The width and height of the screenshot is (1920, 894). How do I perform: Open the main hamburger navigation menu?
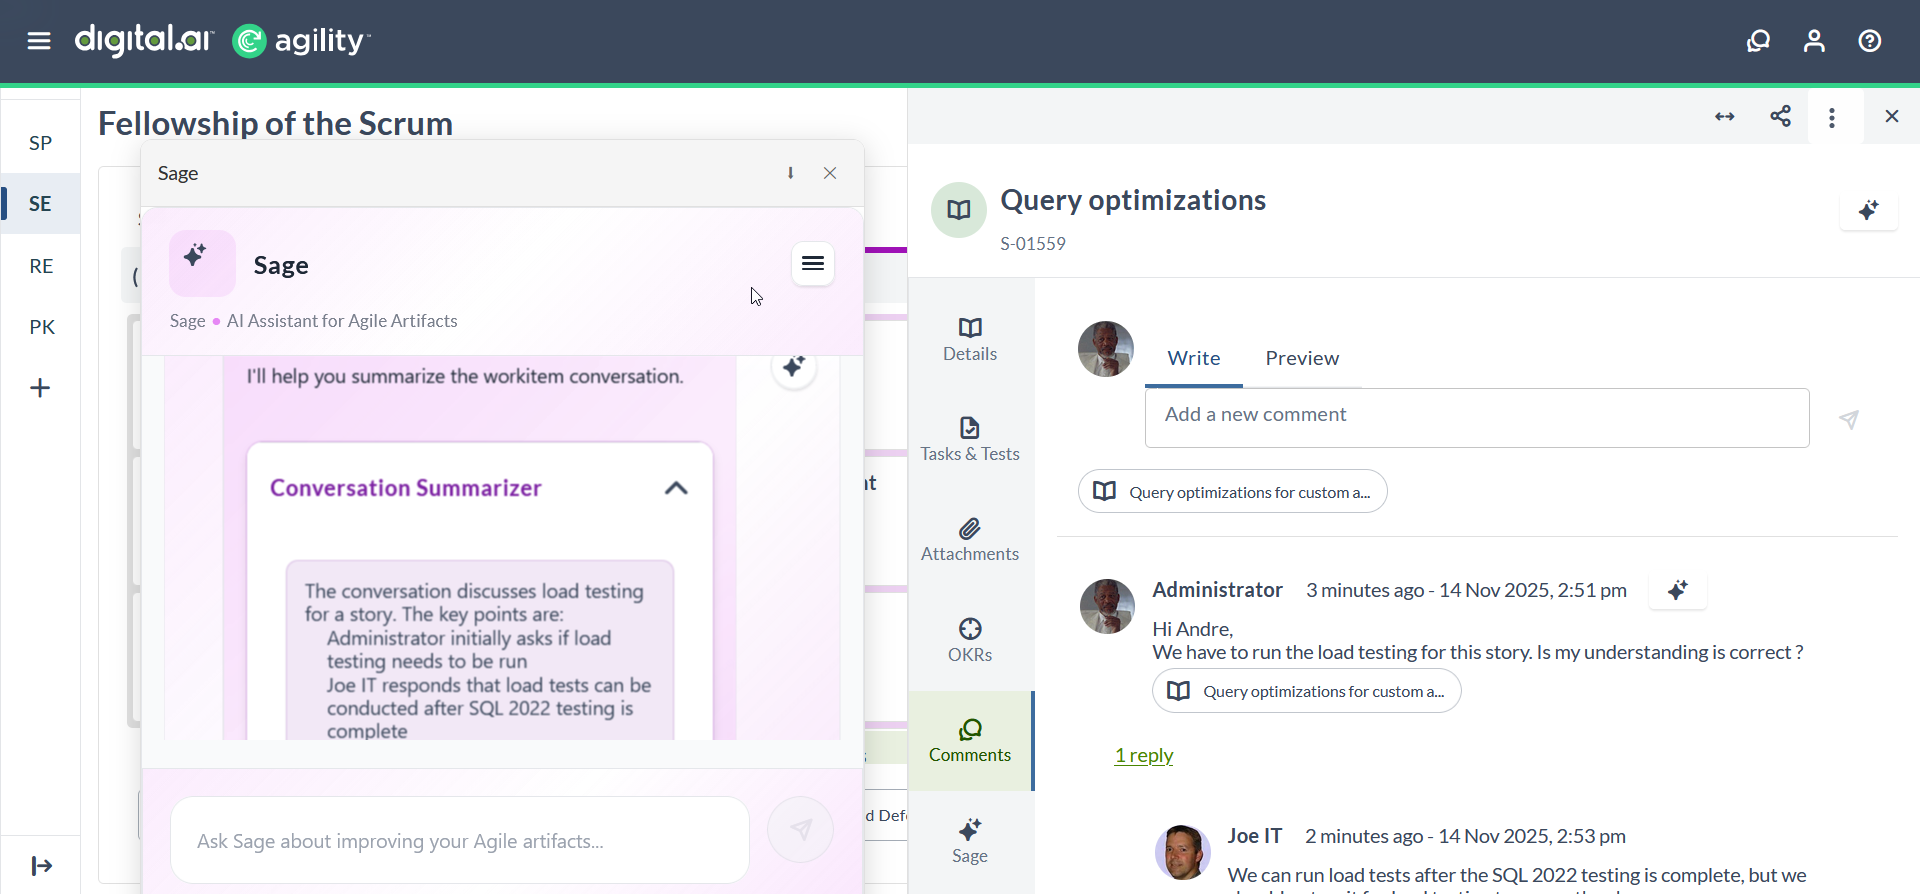tap(39, 41)
